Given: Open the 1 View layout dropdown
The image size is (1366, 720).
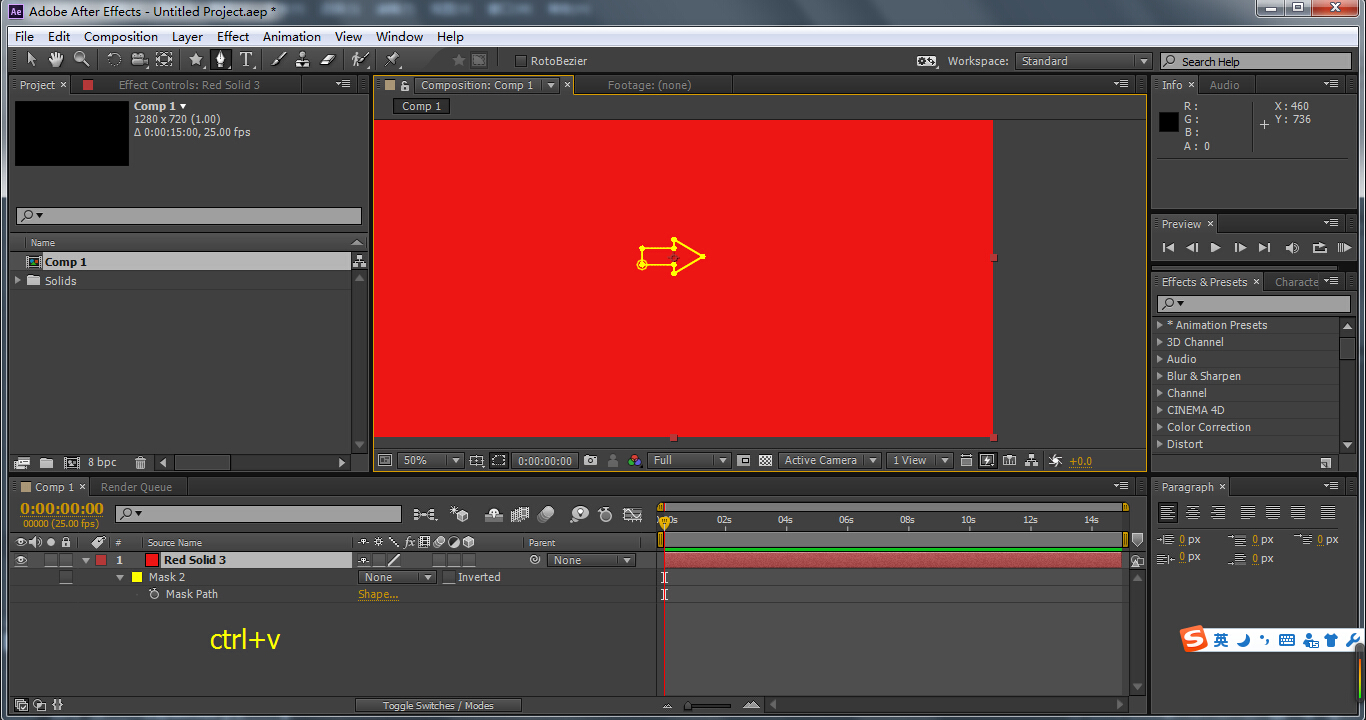Looking at the screenshot, I should (920, 461).
